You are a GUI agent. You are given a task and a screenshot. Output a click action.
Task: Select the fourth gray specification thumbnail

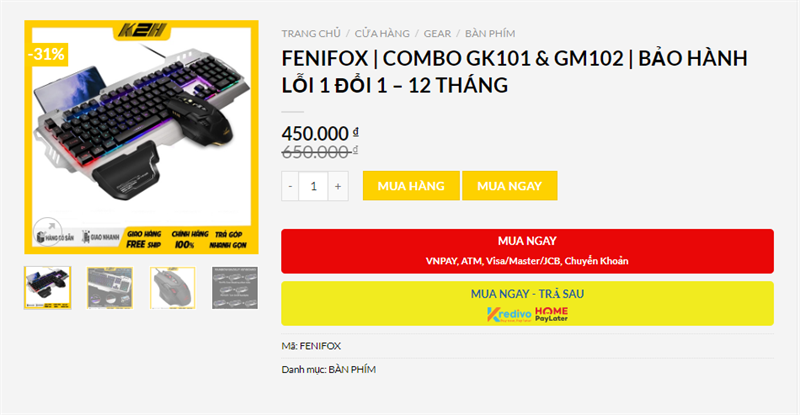235,288
